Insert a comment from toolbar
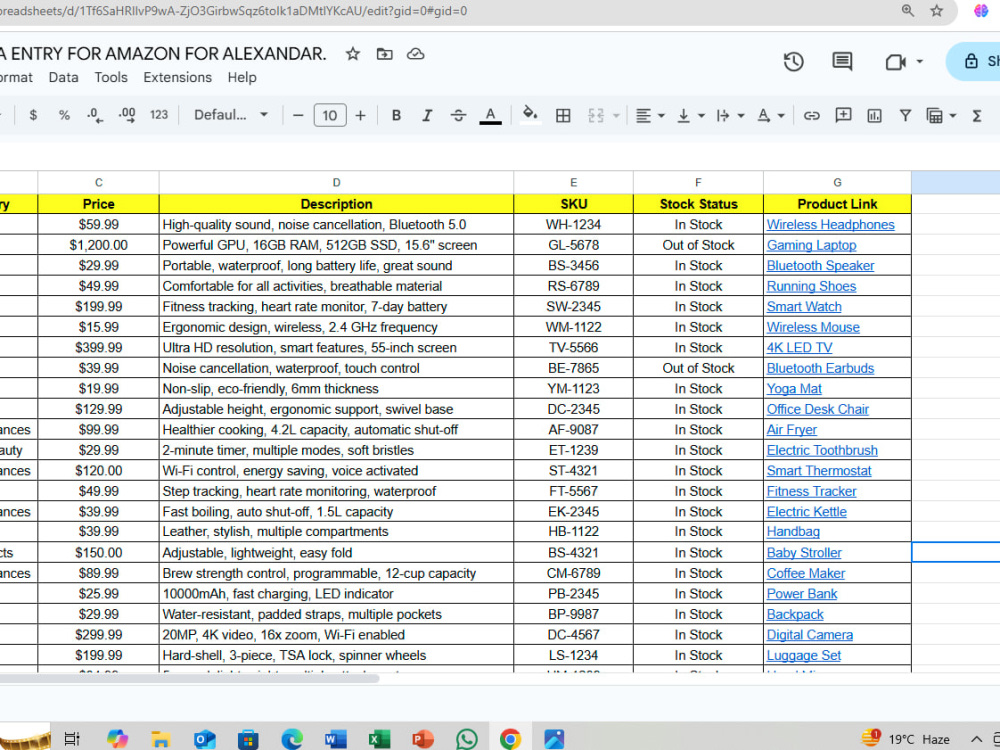The width and height of the screenshot is (1000, 750). pos(843,115)
